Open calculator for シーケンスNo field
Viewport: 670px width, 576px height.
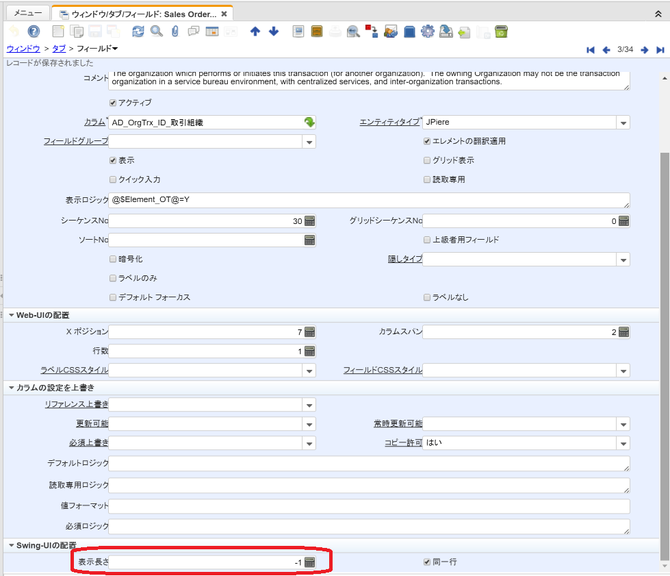(x=310, y=221)
